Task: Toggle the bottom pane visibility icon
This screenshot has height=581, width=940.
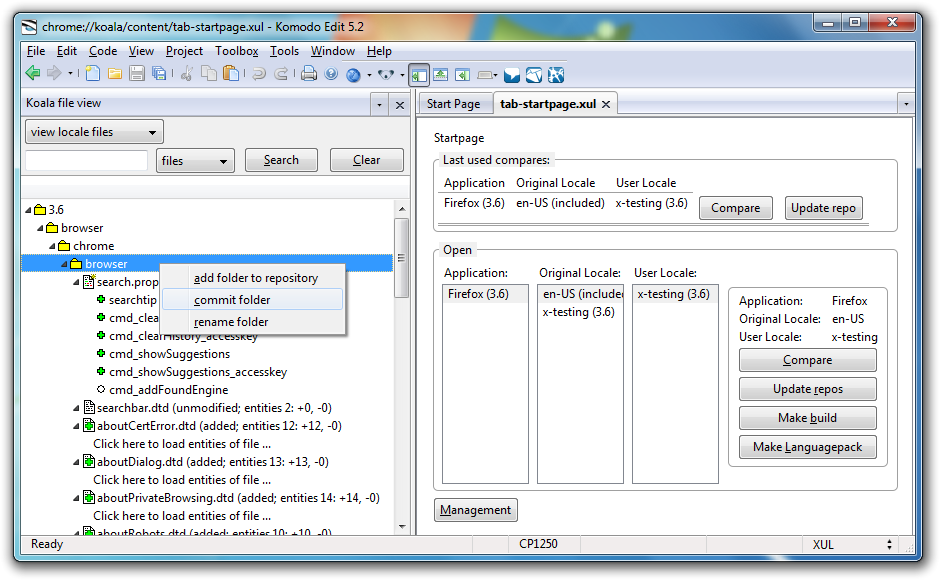Action: pyautogui.click(x=441, y=74)
